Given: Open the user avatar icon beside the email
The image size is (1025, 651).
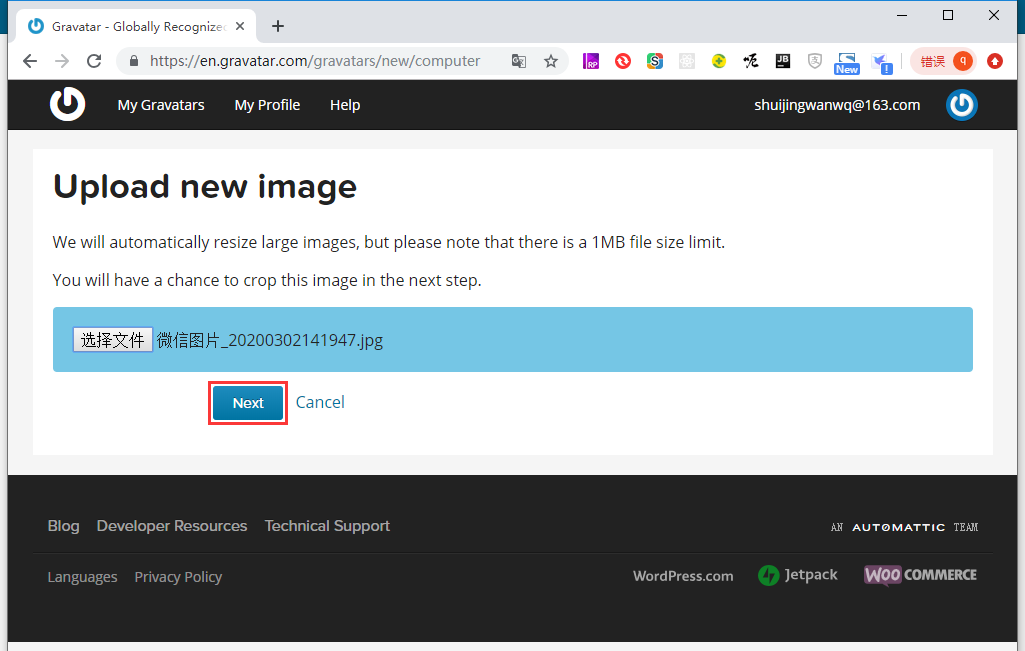Looking at the screenshot, I should [x=961, y=105].
